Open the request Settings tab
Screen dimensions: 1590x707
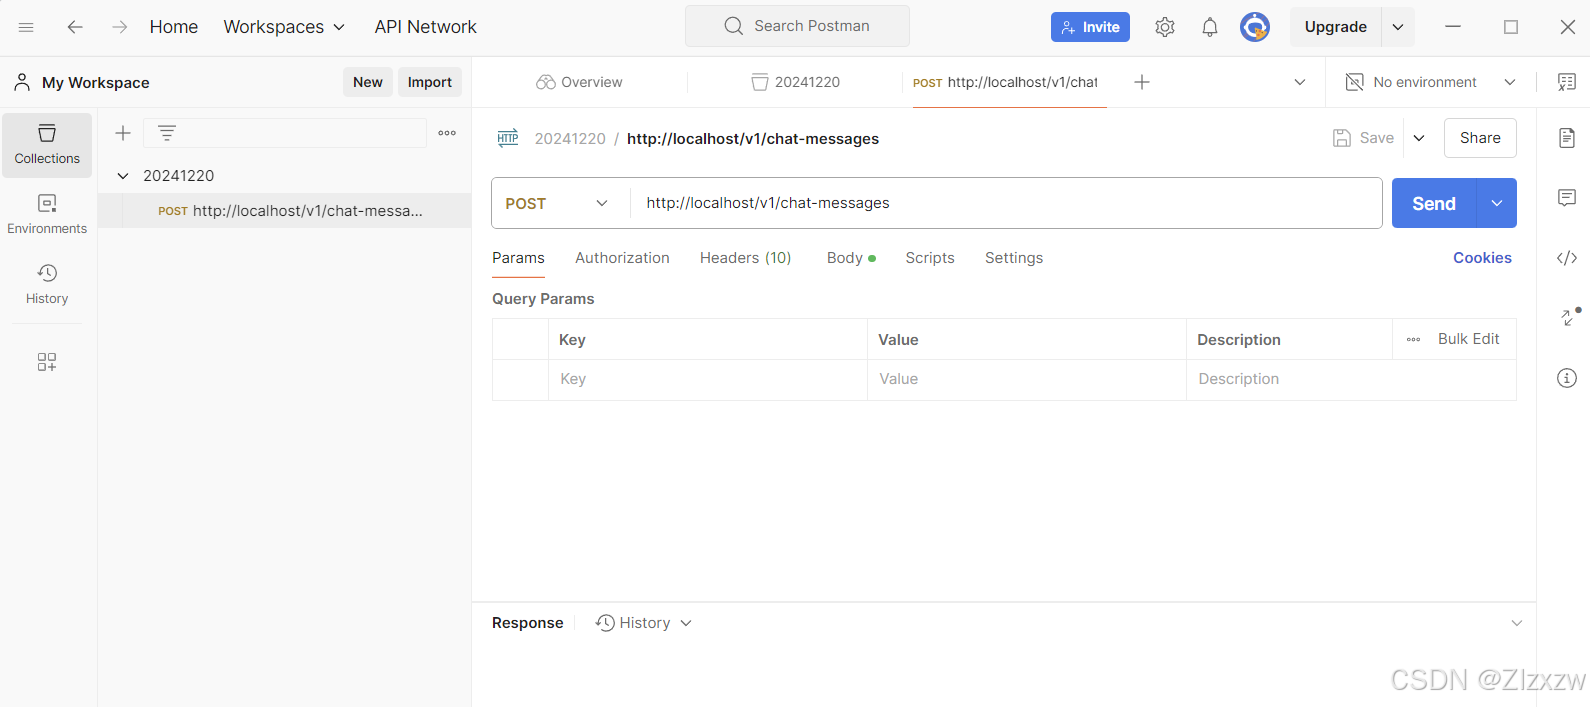point(1014,258)
